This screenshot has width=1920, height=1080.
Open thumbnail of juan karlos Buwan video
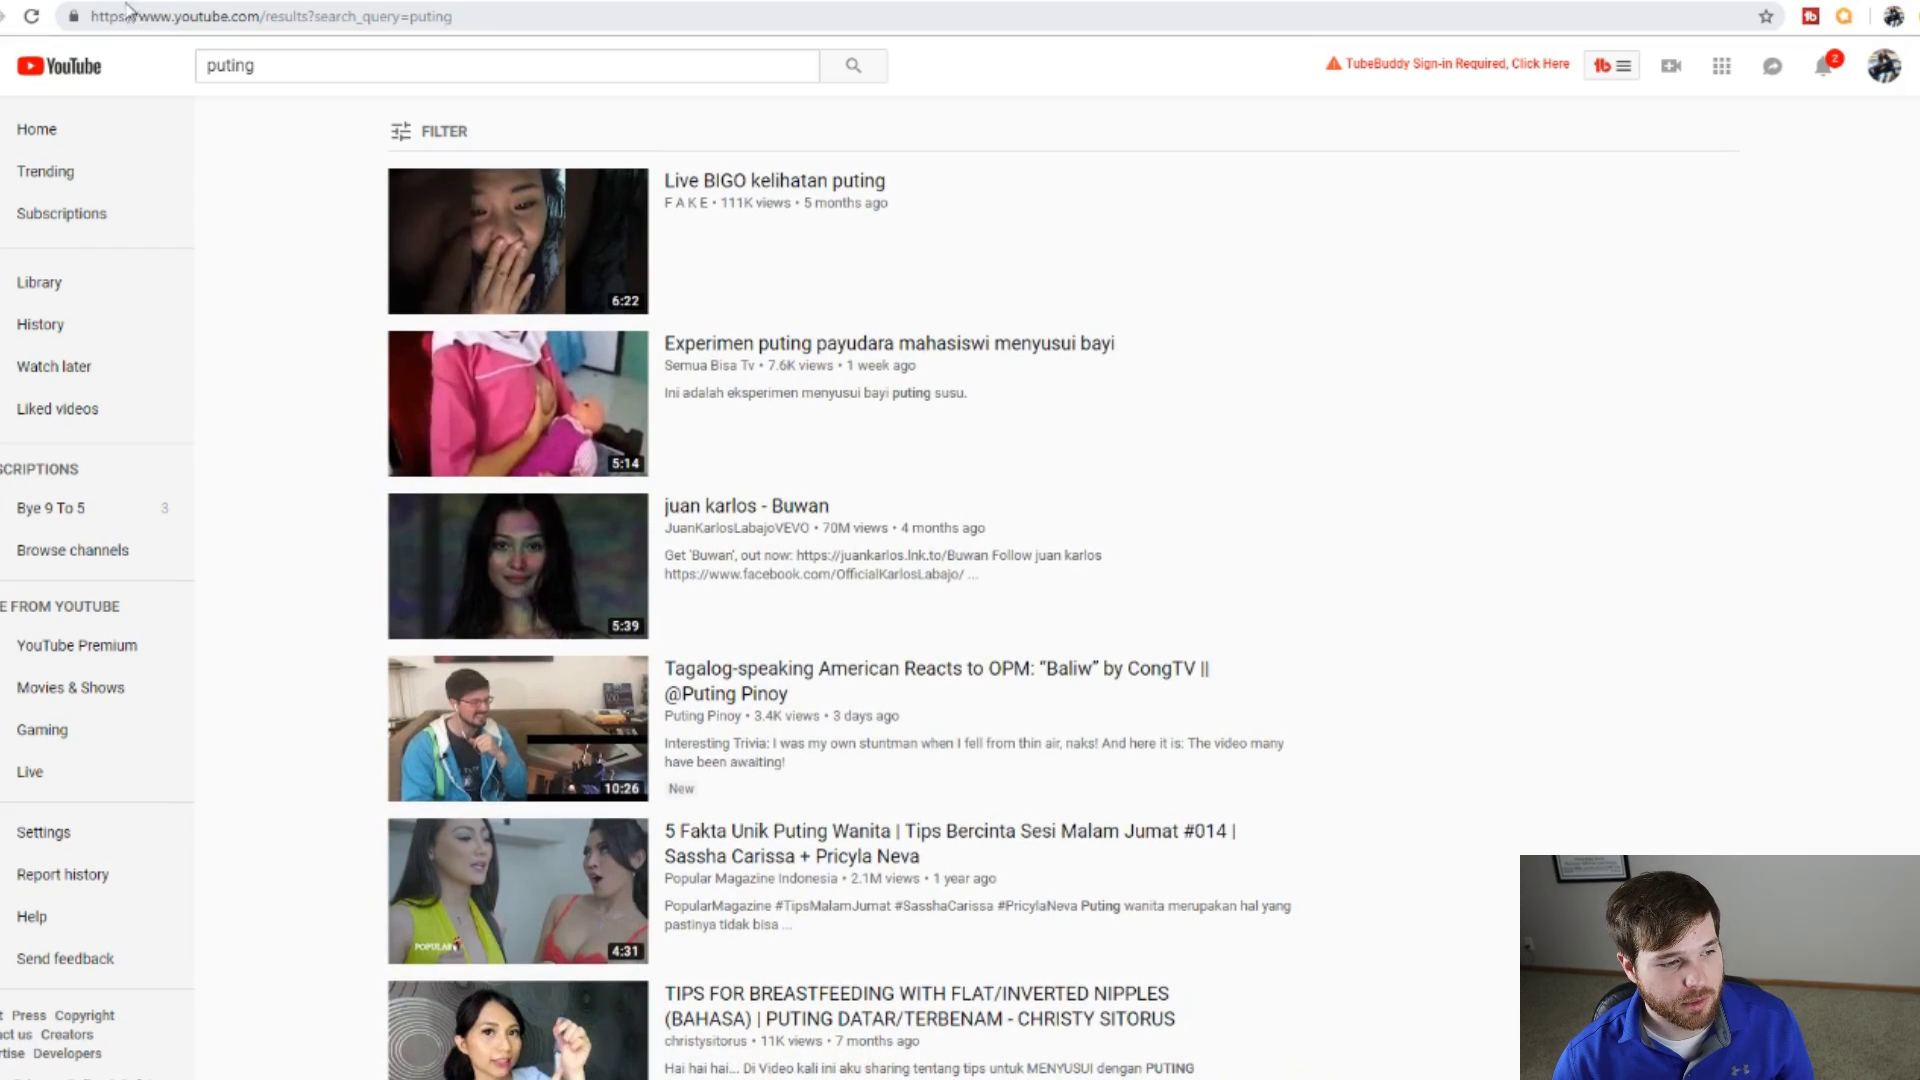pyautogui.click(x=518, y=566)
